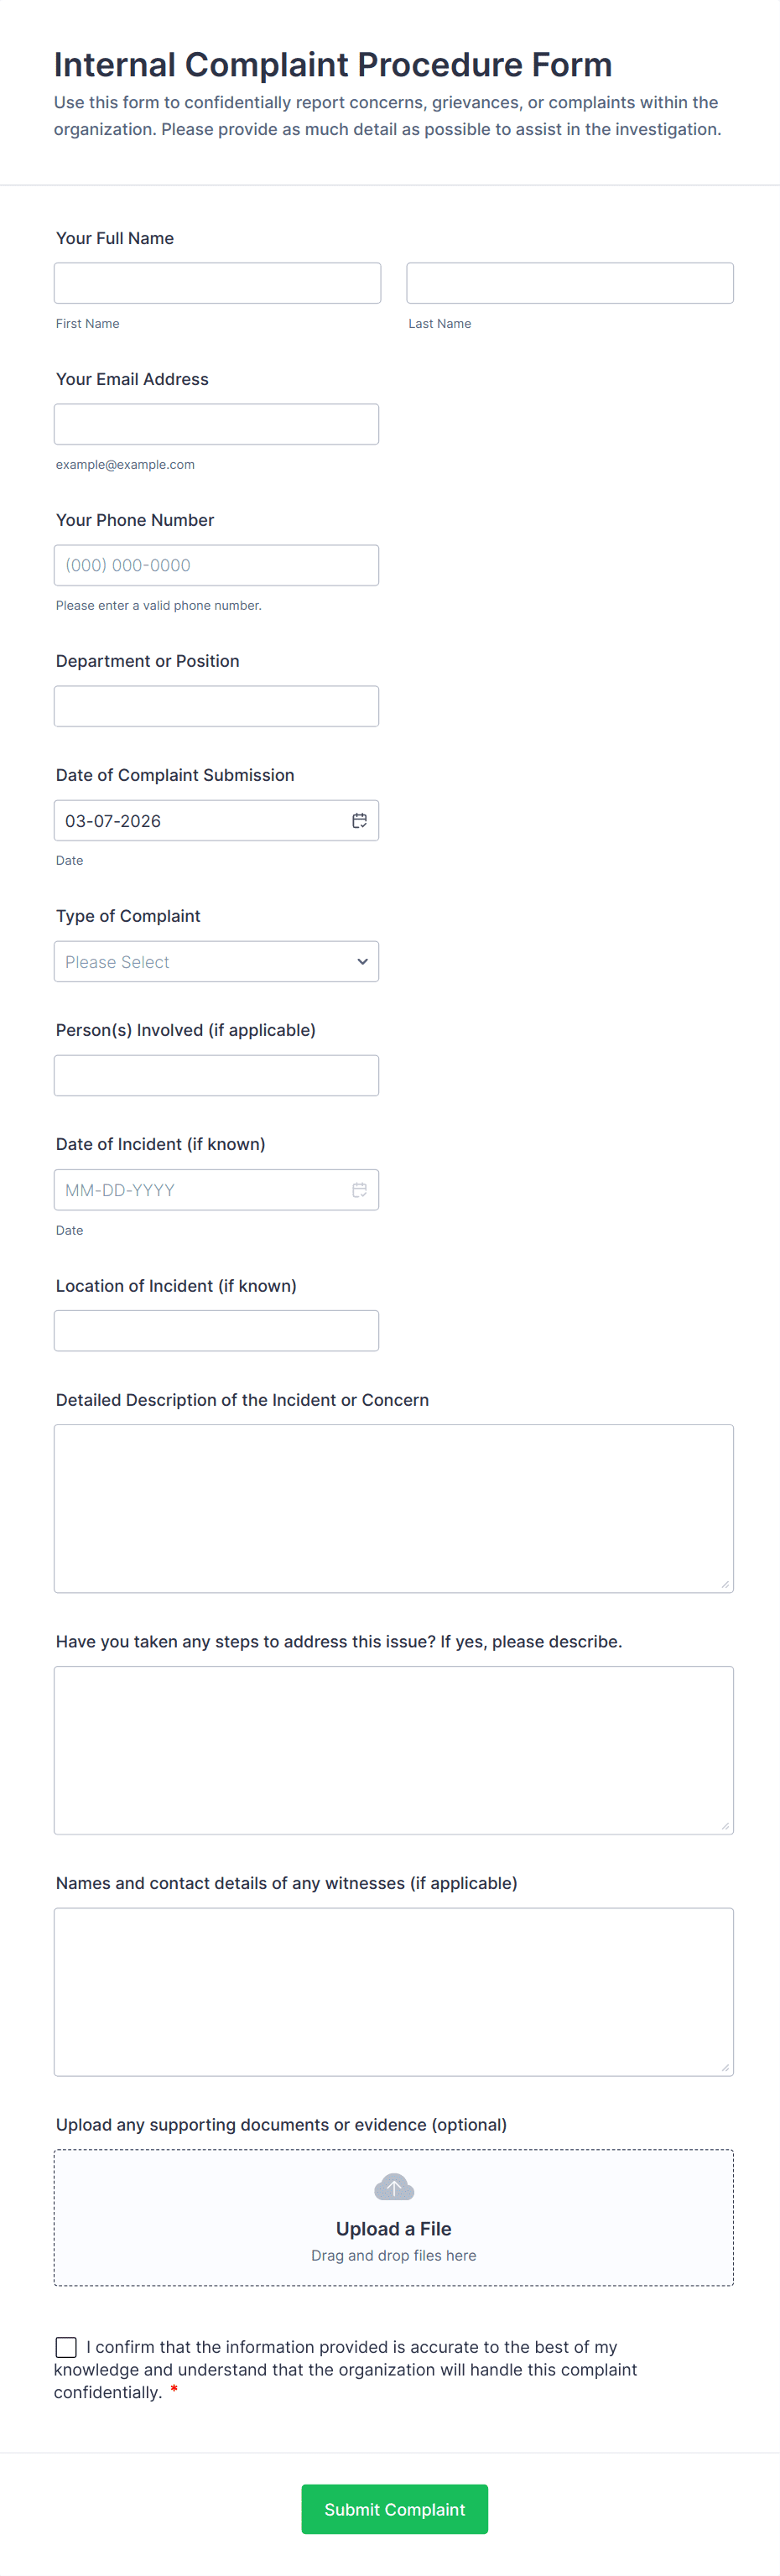Click the Location of Incident field
Viewport: 780px width, 2576px height.
(216, 1331)
